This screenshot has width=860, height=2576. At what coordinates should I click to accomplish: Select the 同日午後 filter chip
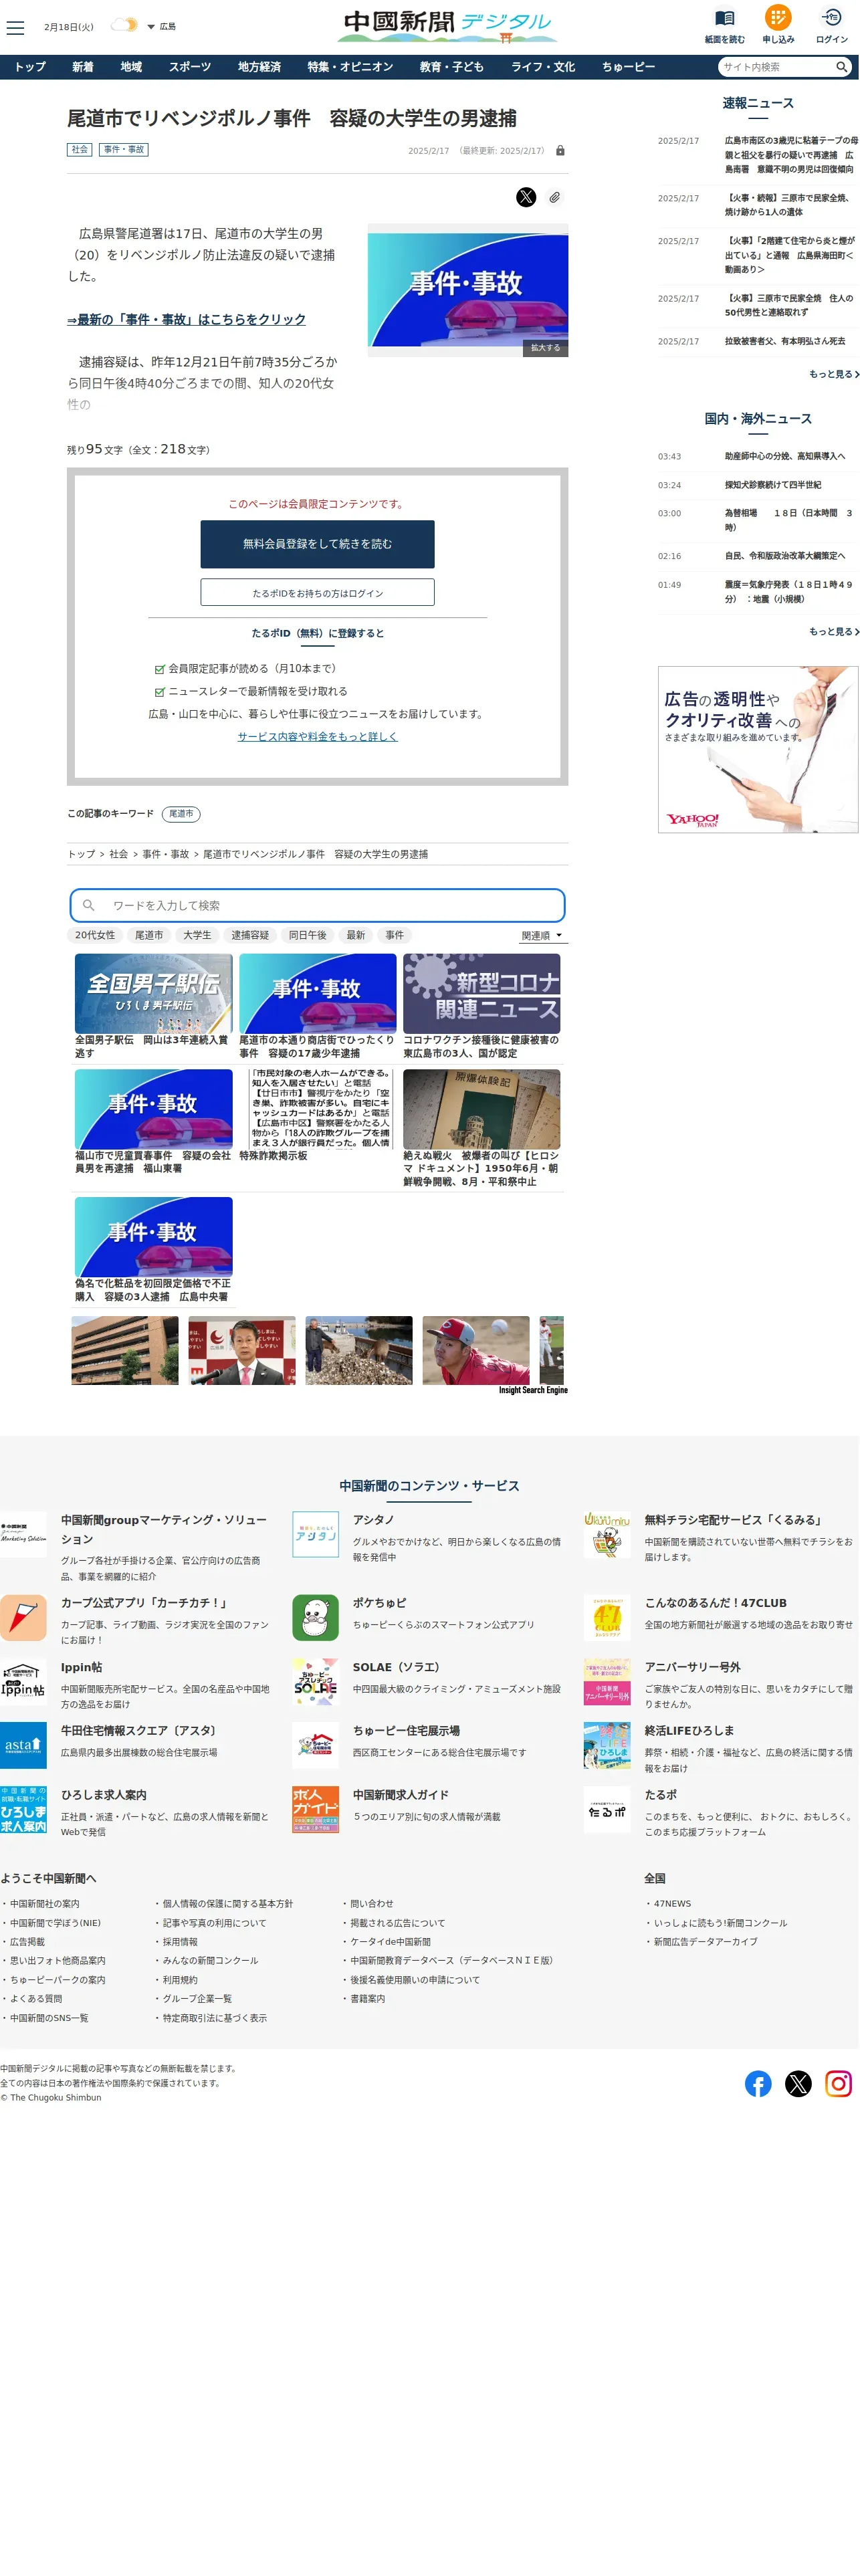coord(308,936)
